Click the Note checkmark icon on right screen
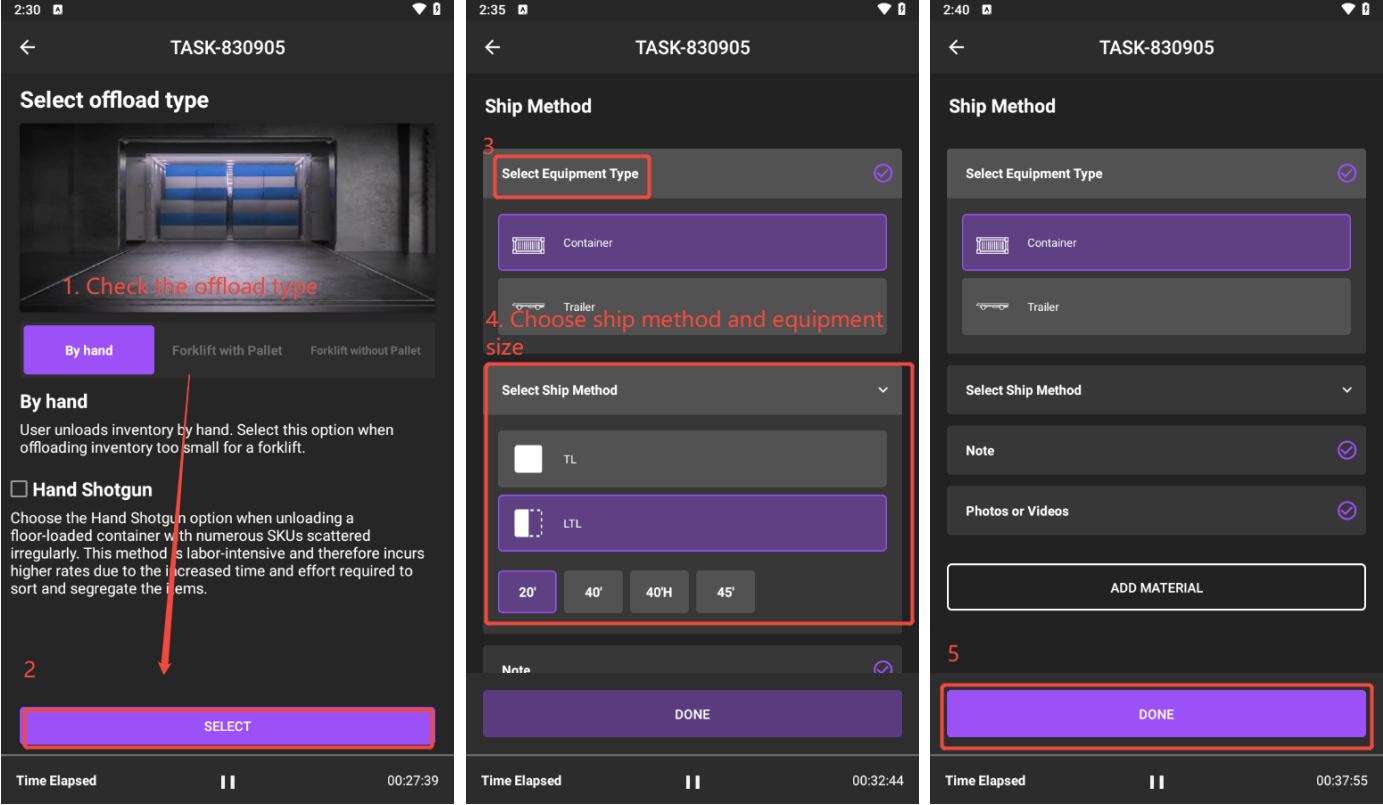This screenshot has height=805, width=1383. 1346,450
